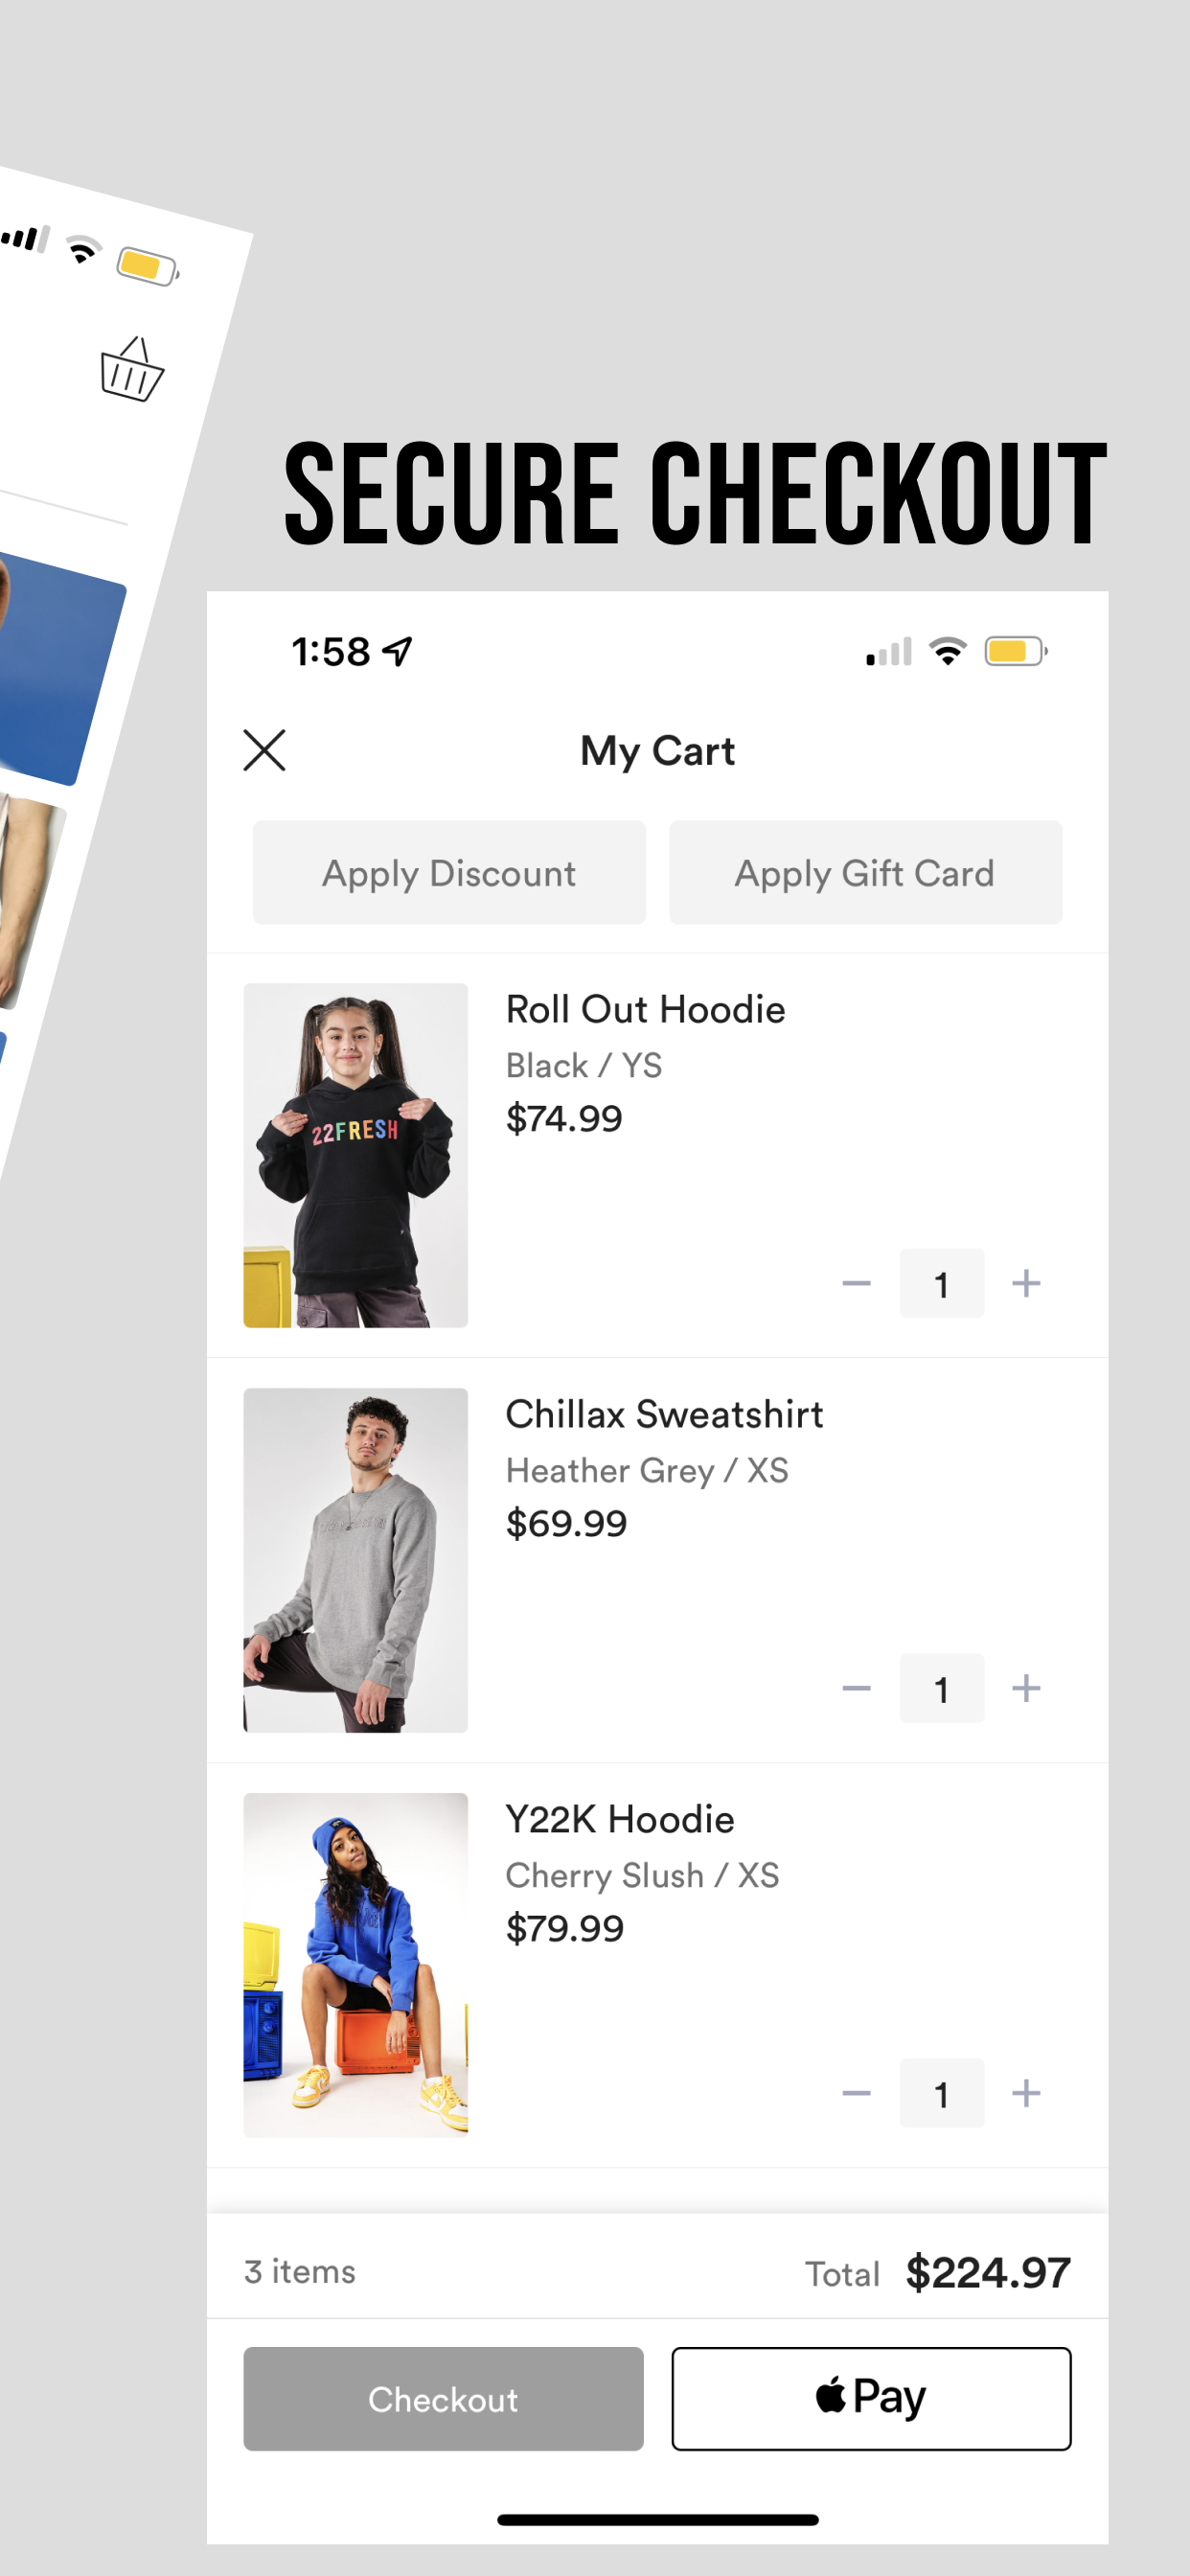This screenshot has height=2576, width=1190.
Task: Open the Y22K Hoodie product image
Action: click(x=355, y=1965)
